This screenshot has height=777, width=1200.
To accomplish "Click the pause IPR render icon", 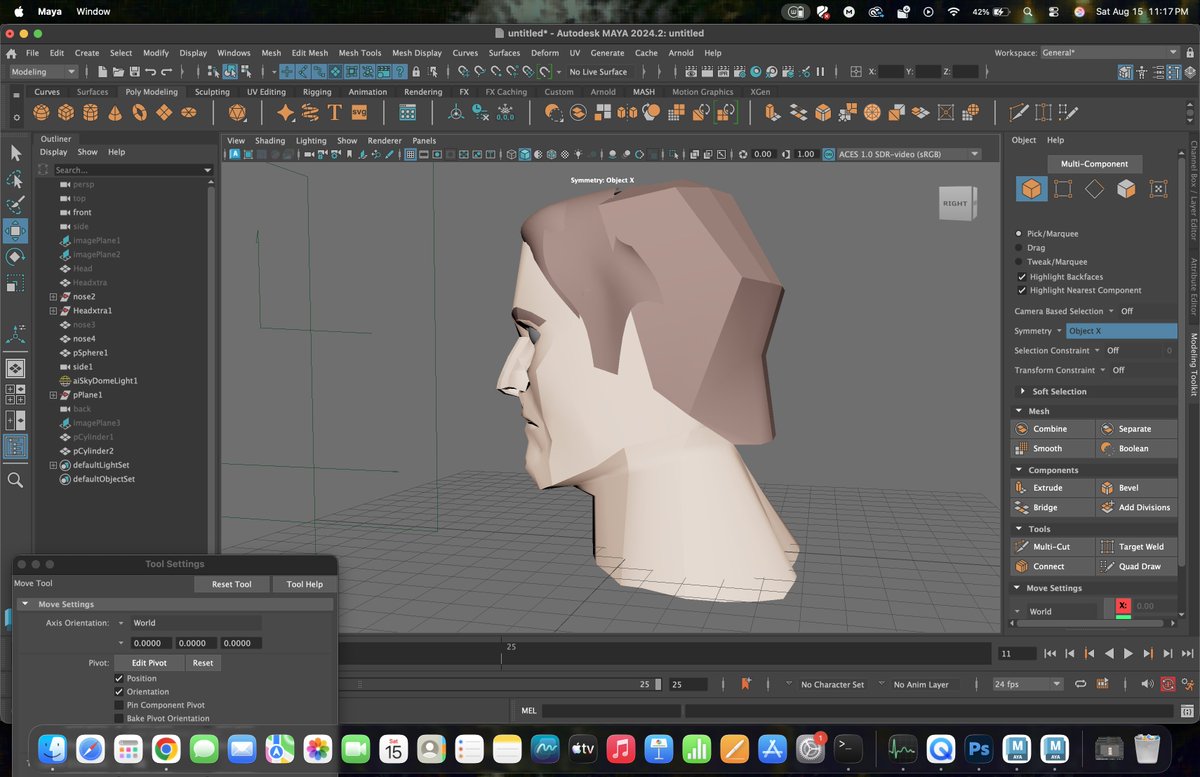I will [820, 72].
